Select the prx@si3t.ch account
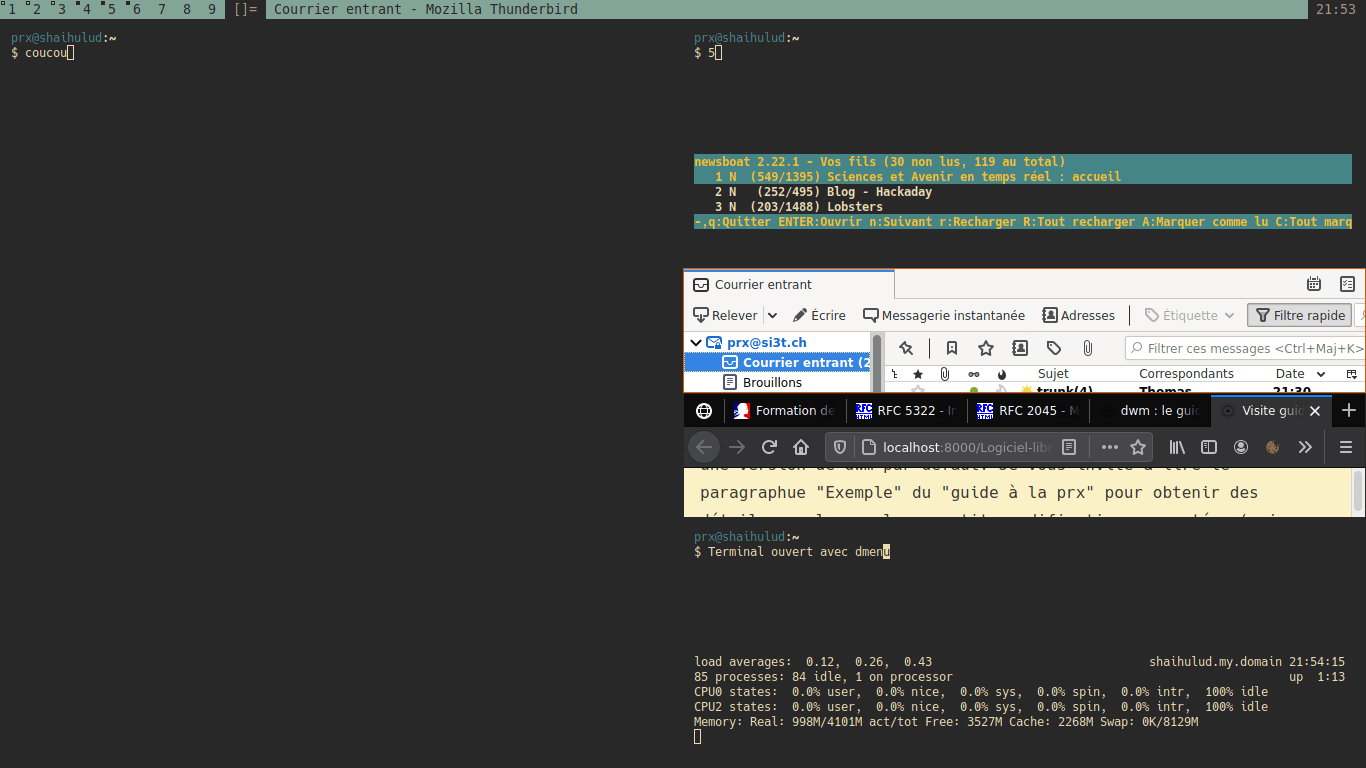This screenshot has width=1366, height=768. (766, 342)
